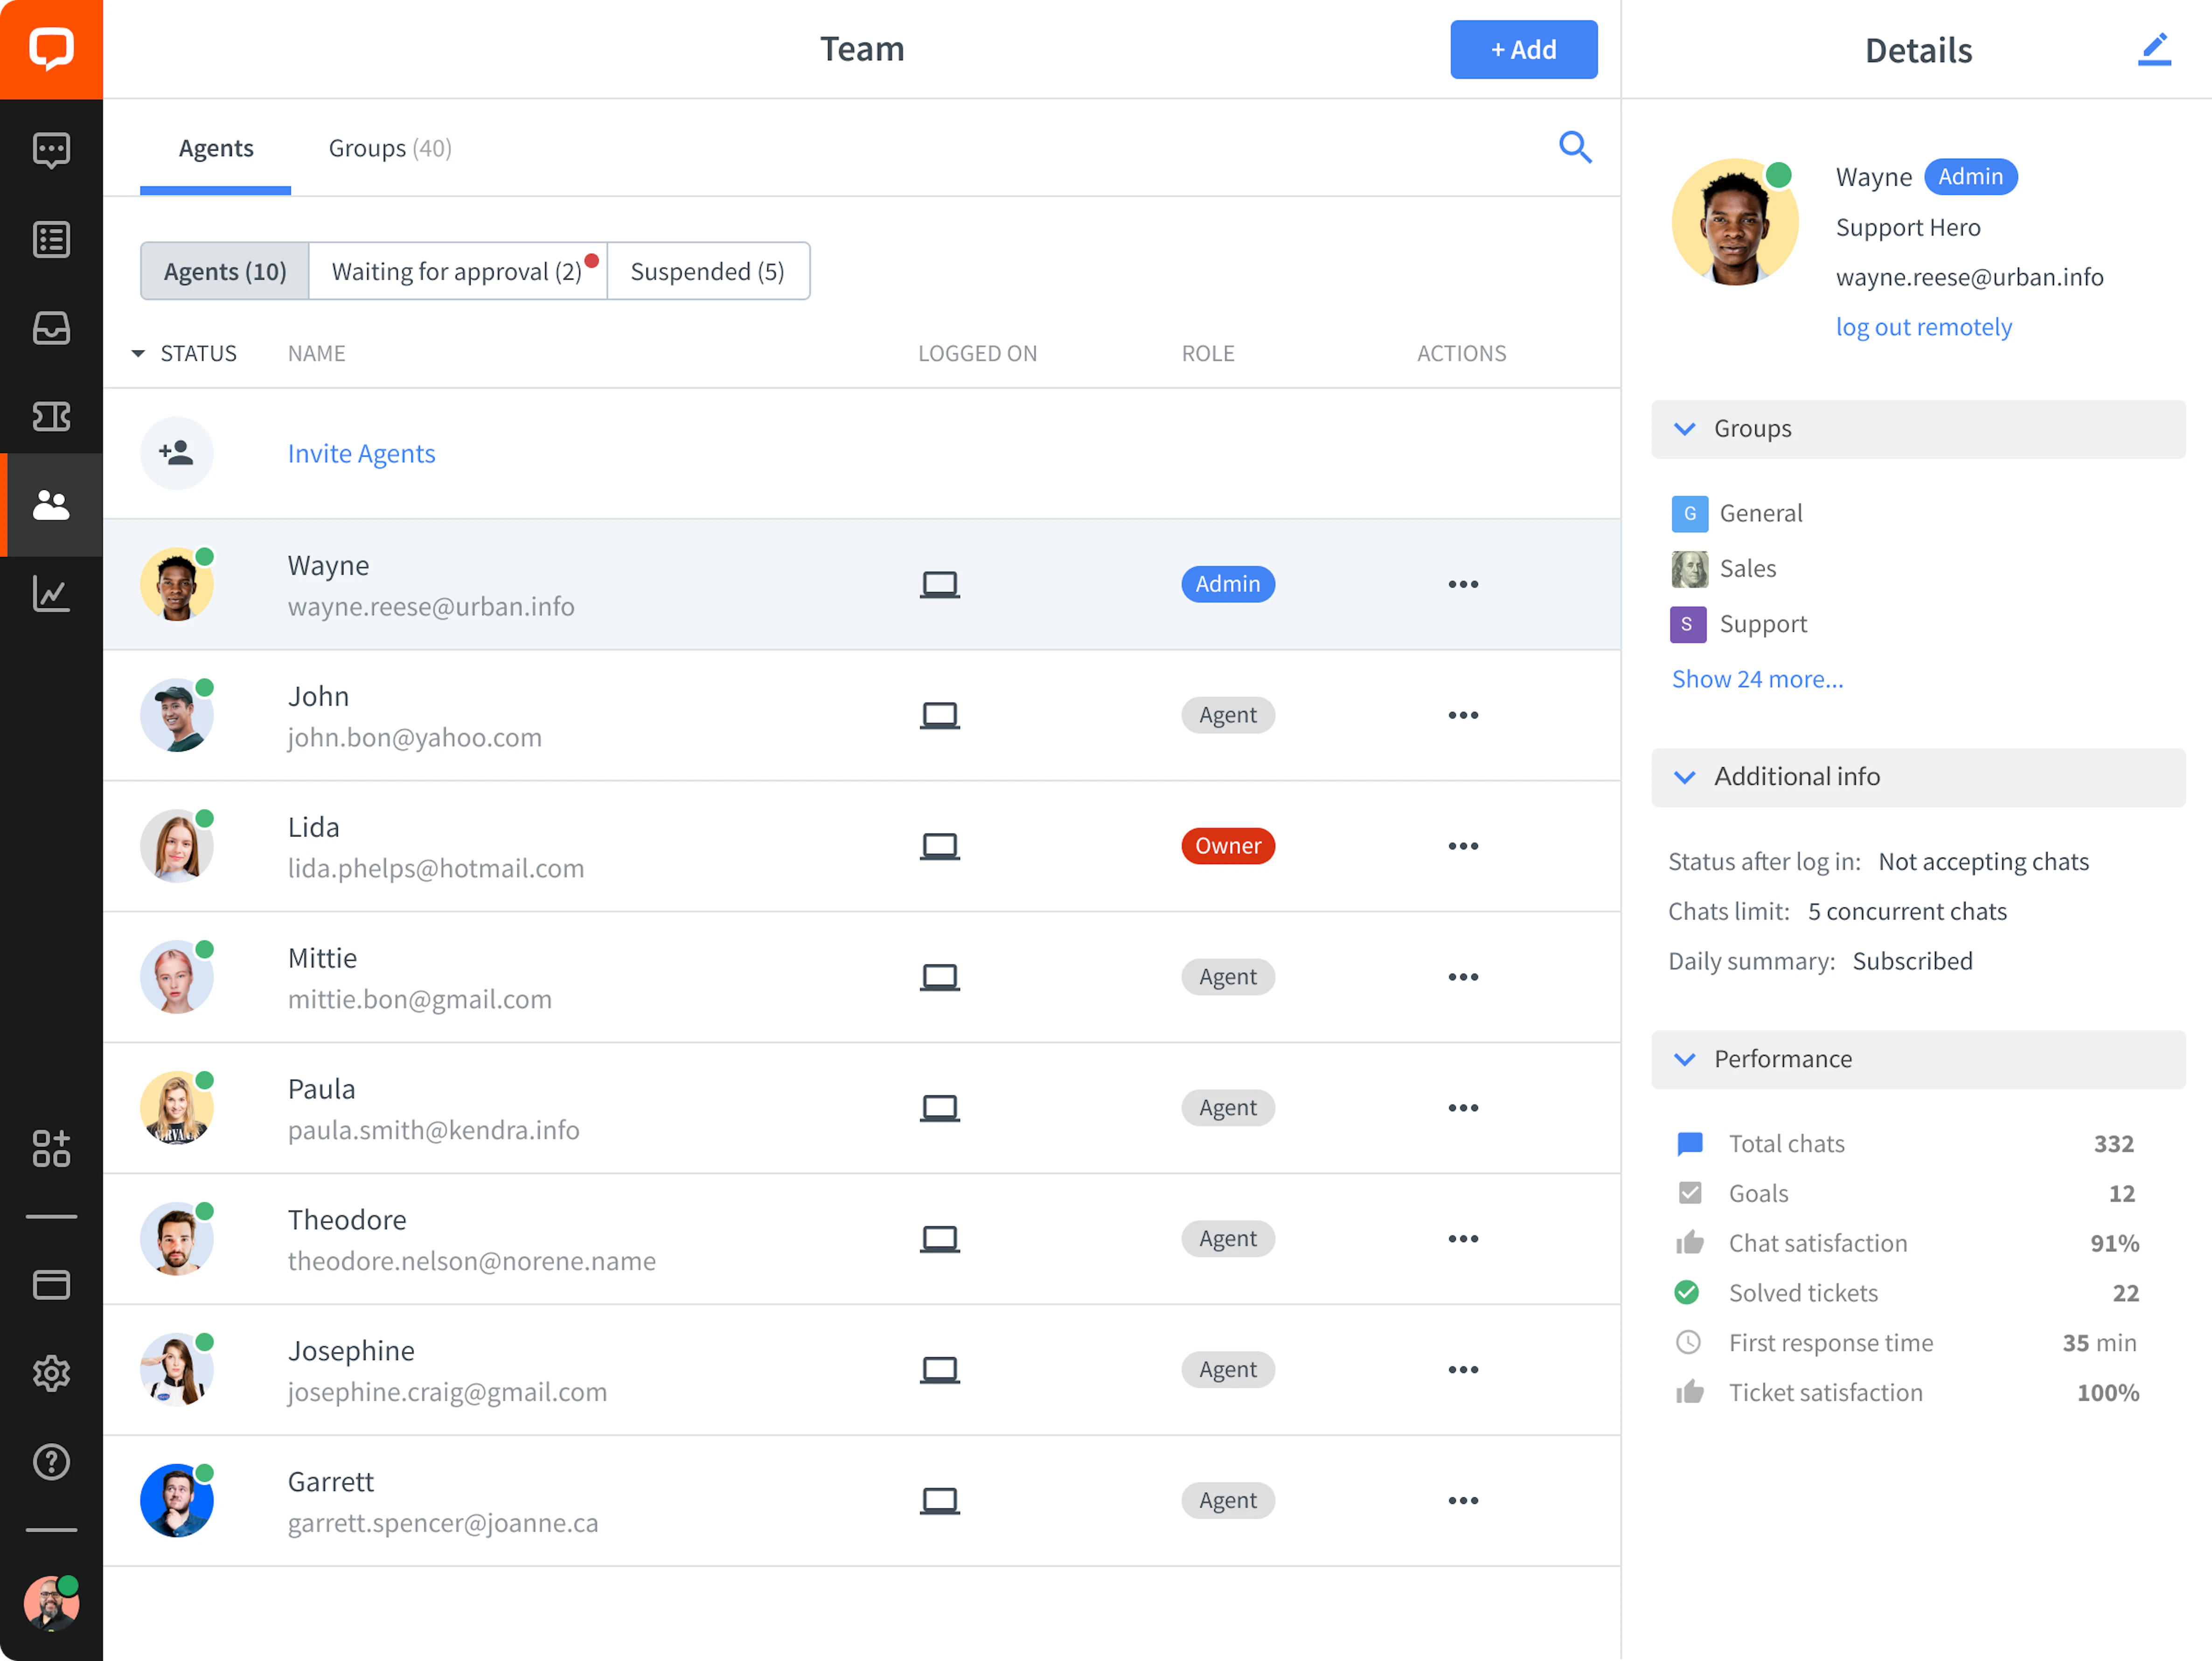The height and width of the screenshot is (1661, 2212).
Task: Open Reports via the chart icon
Action: (x=52, y=593)
